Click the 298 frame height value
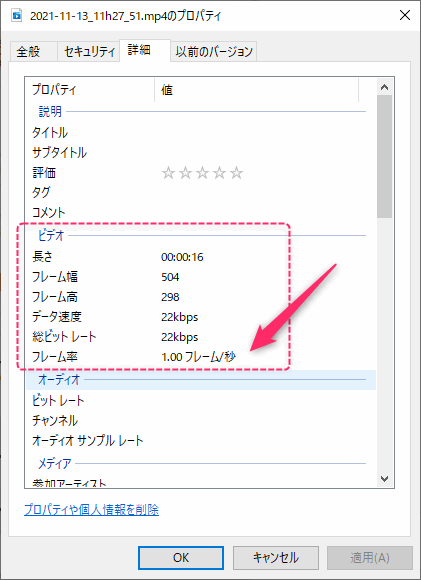The image size is (421, 580). [170, 297]
